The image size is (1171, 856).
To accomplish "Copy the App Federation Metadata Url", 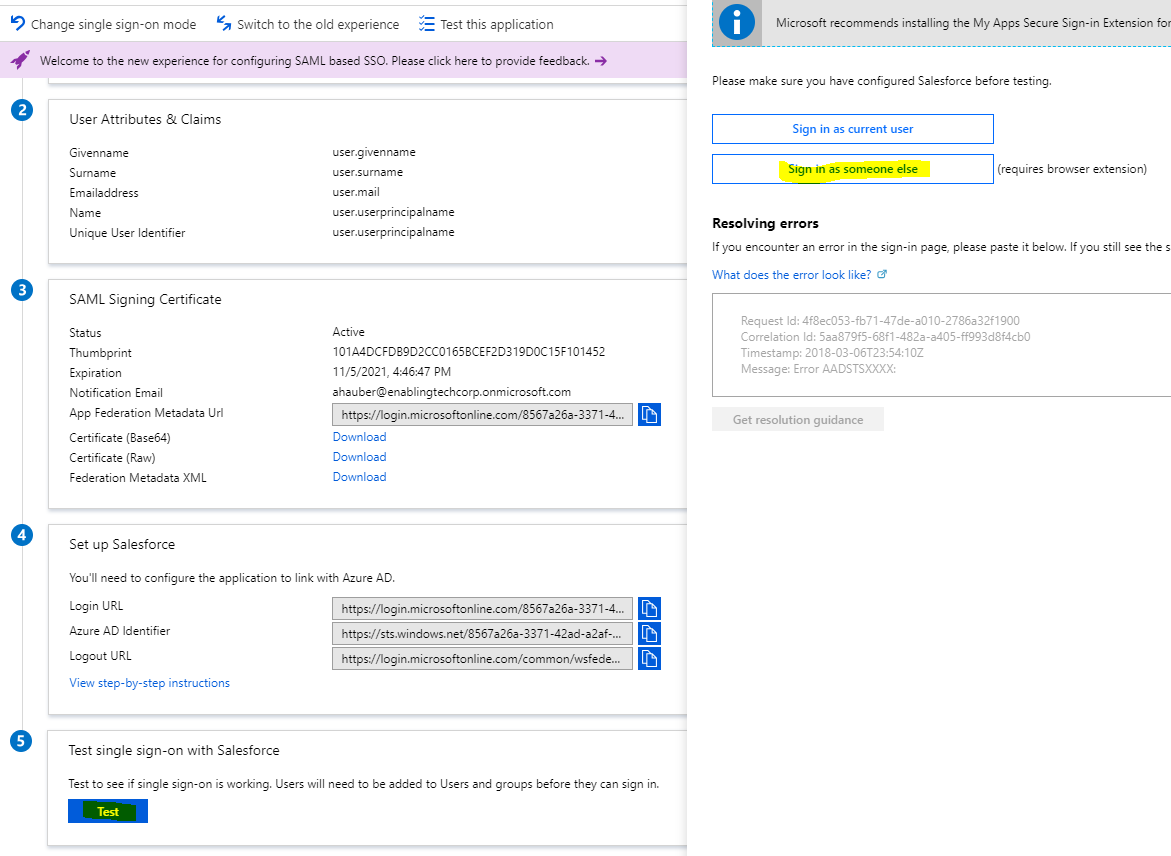I will [649, 415].
